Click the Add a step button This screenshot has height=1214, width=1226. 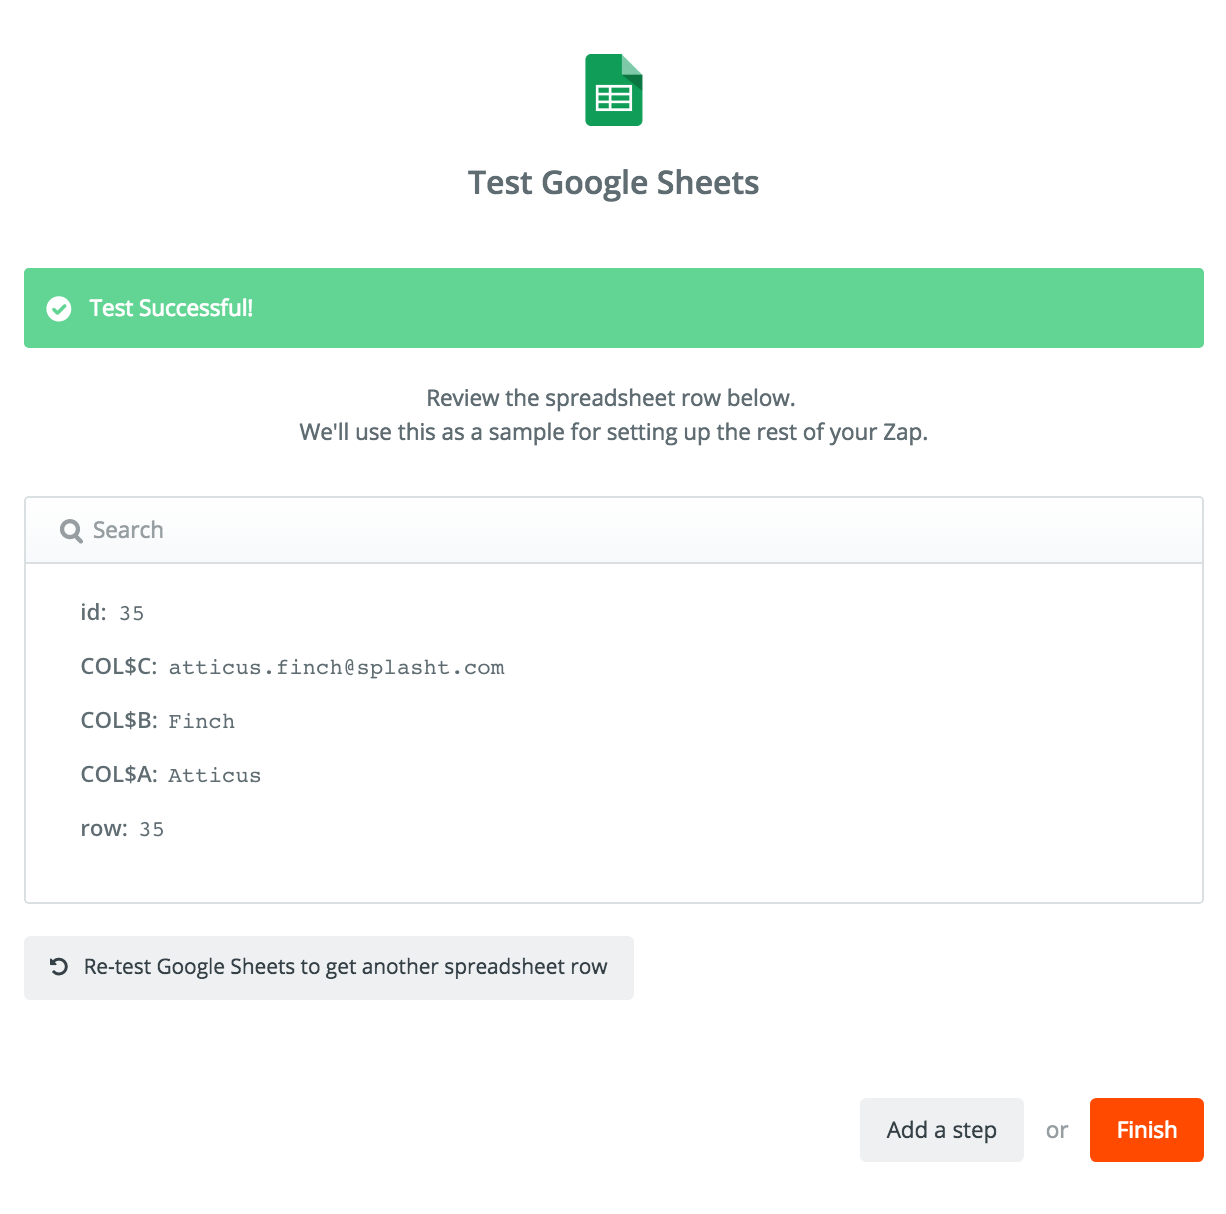coord(942,1130)
